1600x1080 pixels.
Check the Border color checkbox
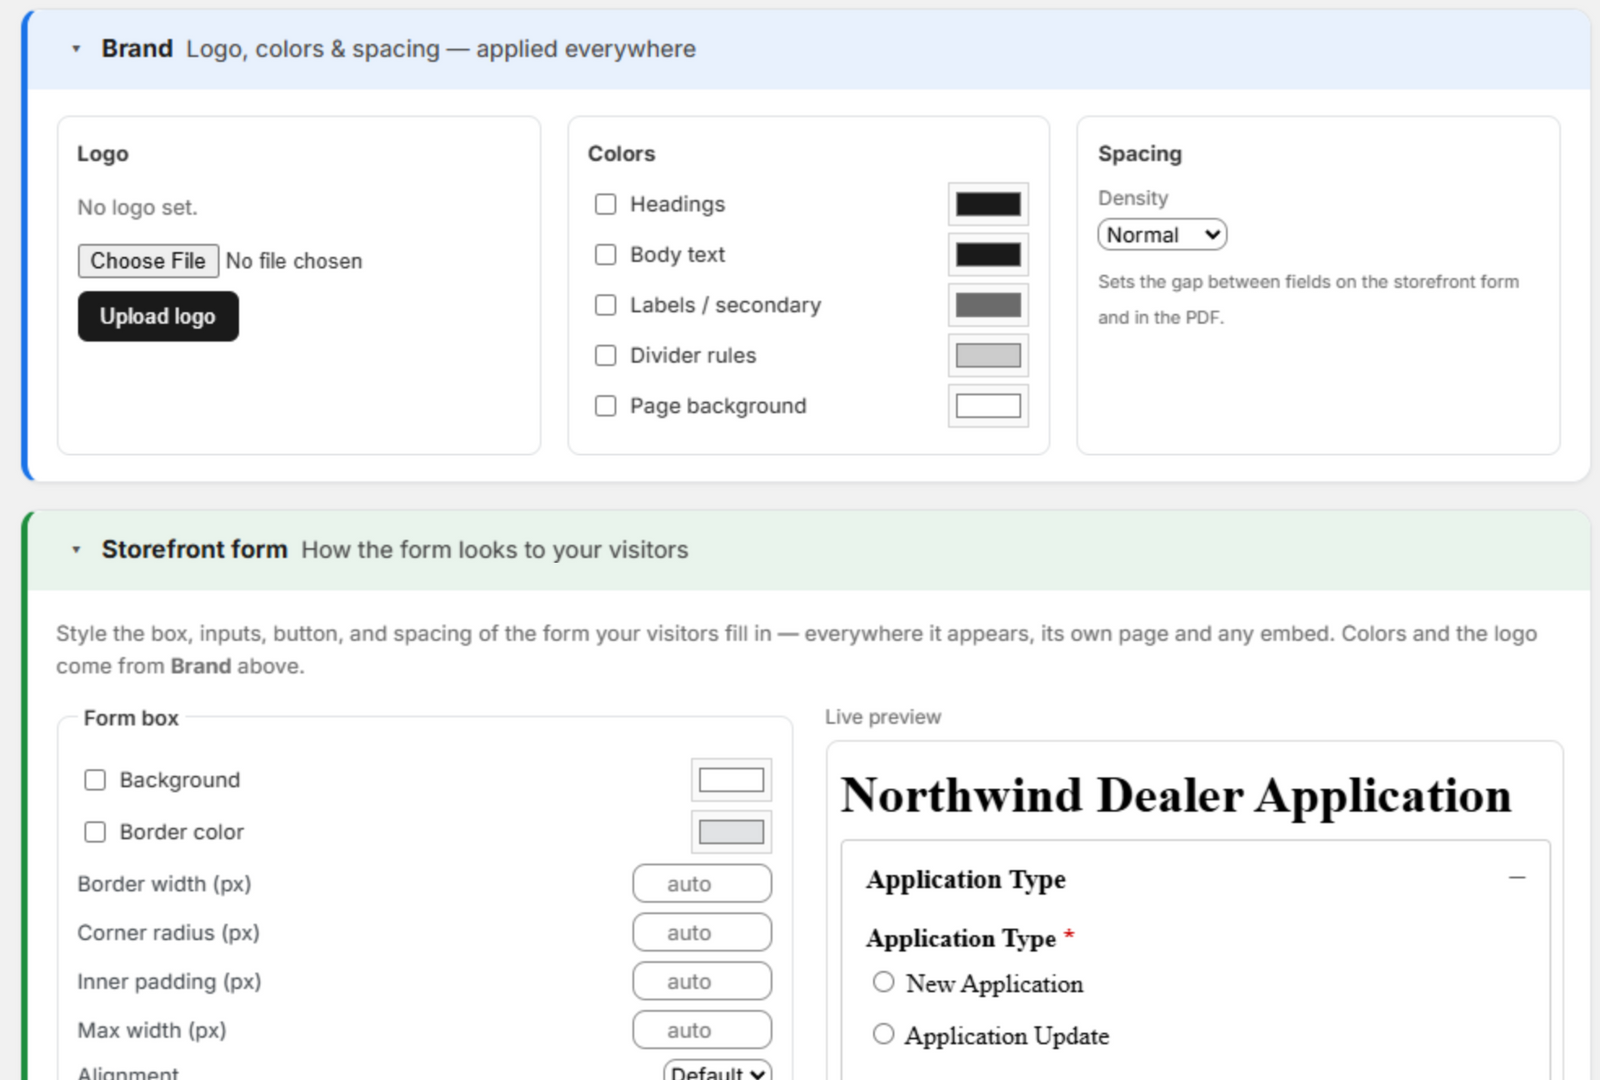coord(95,832)
